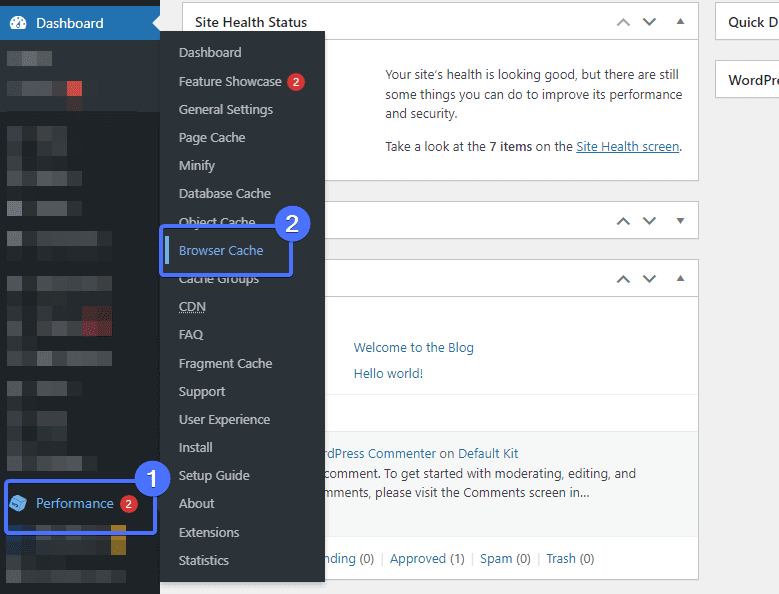
Task: Open the Welcome to the Blog post
Action: 413,347
